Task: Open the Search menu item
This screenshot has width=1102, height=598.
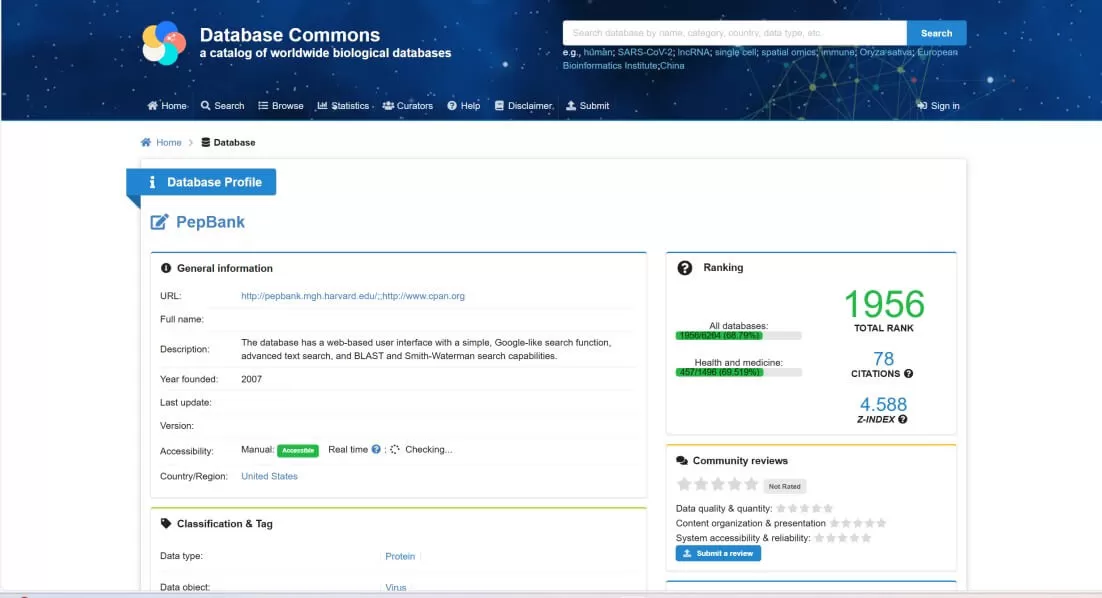Action: (222, 106)
